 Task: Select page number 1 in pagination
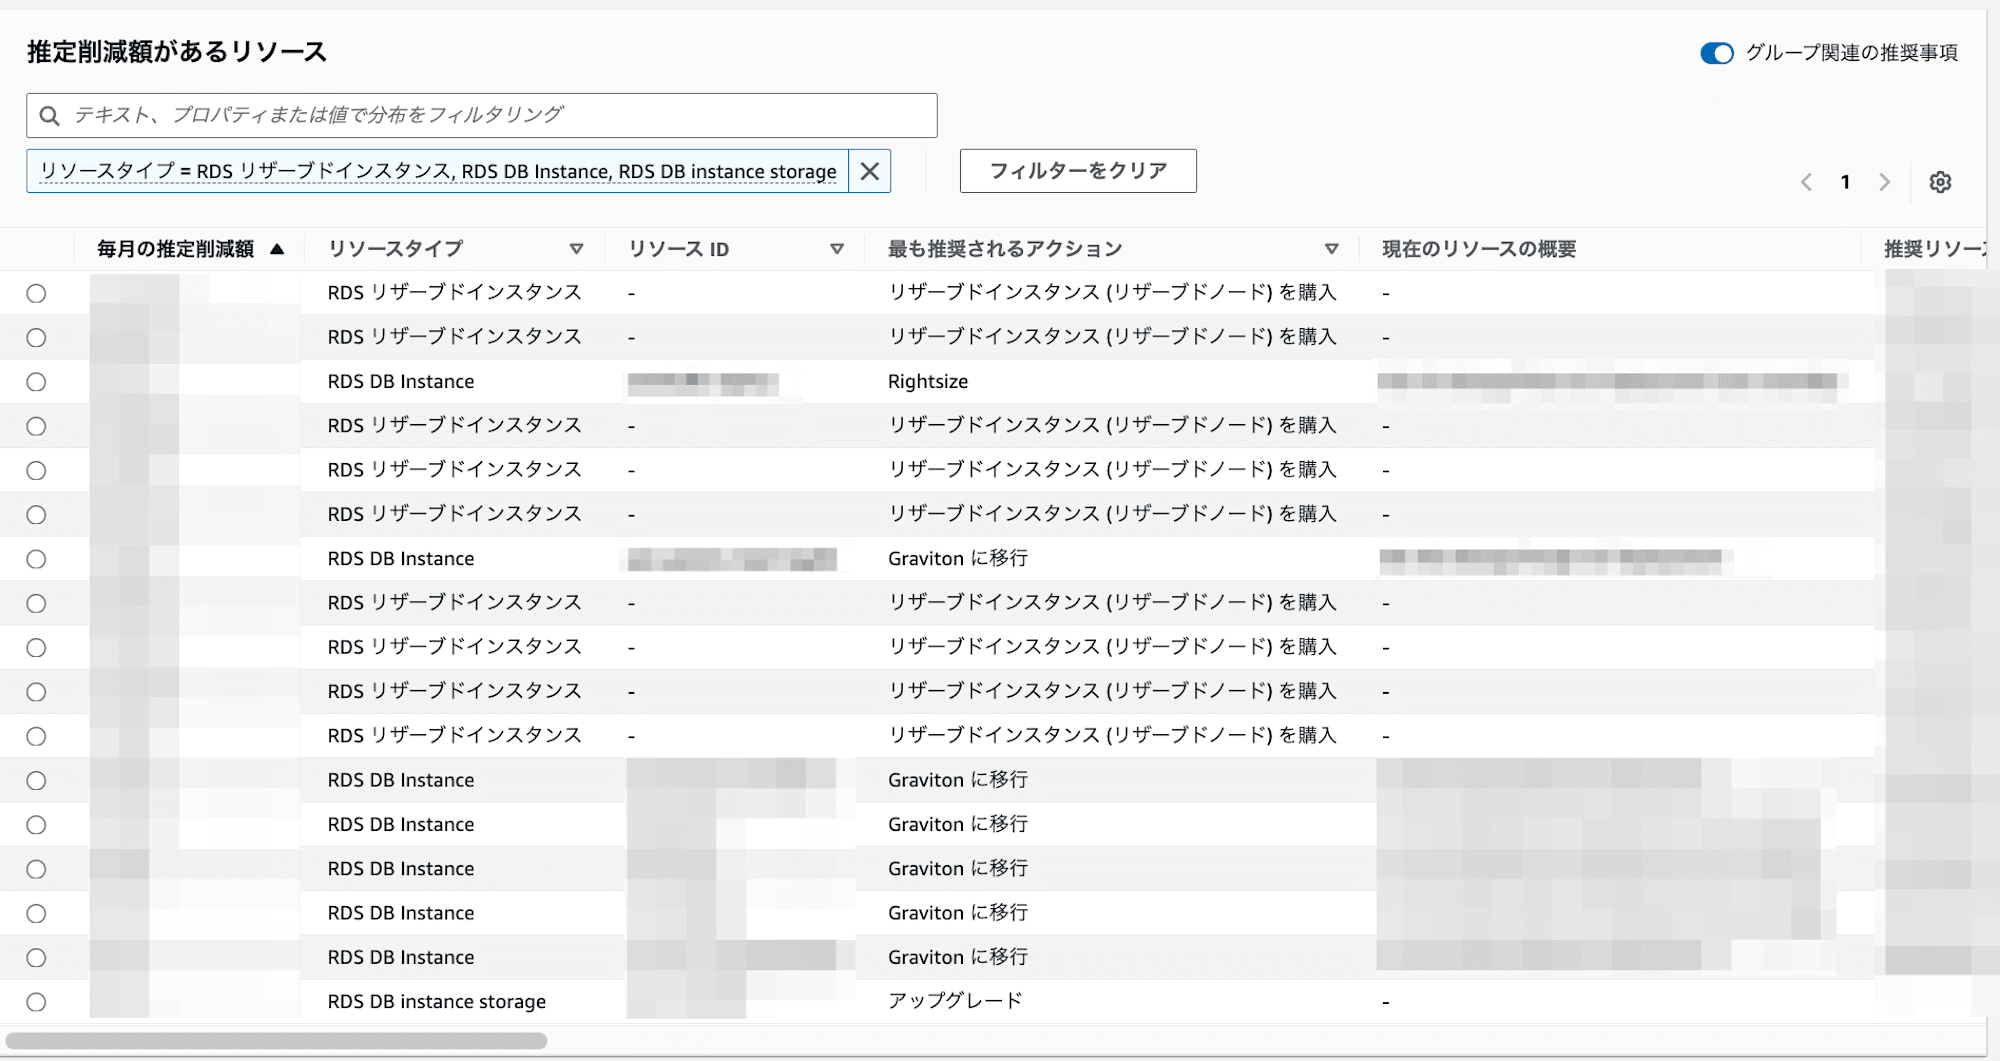1845,182
